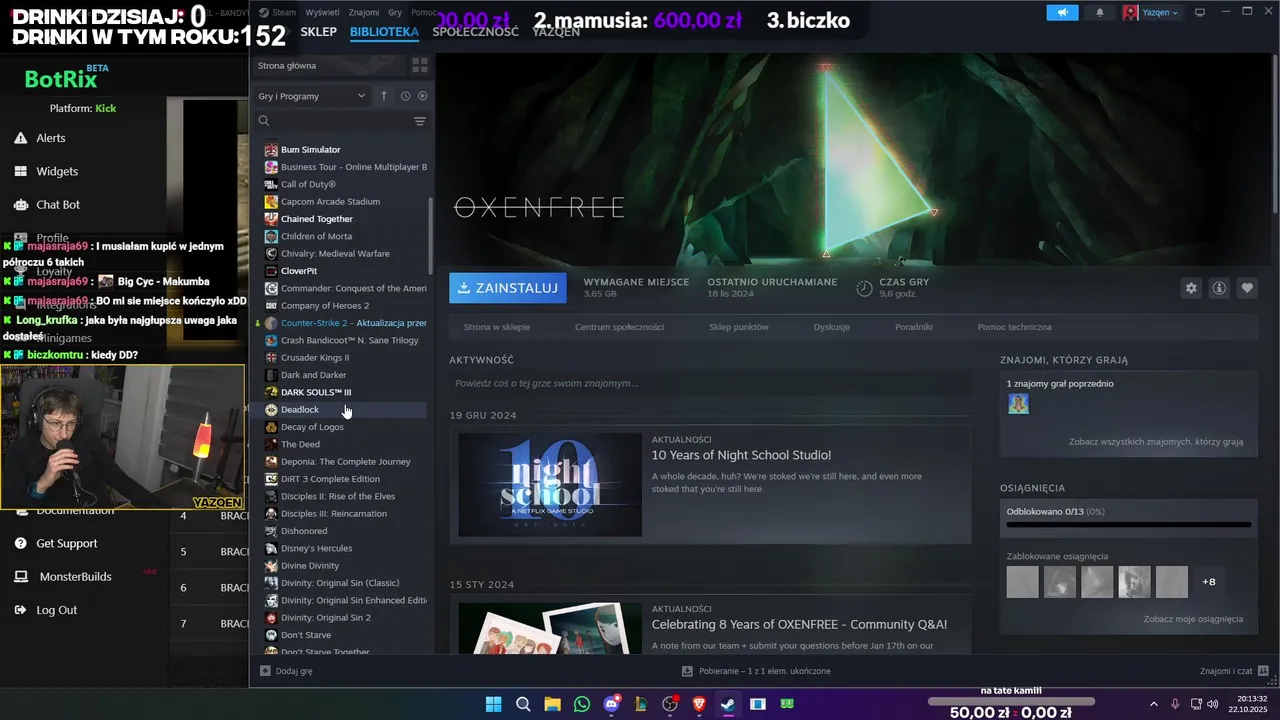Click the friends and chat icon

tap(1263, 671)
